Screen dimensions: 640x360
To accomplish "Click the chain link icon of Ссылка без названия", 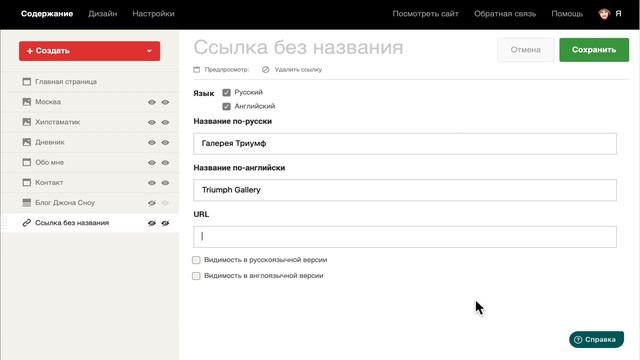I will click(x=27, y=222).
